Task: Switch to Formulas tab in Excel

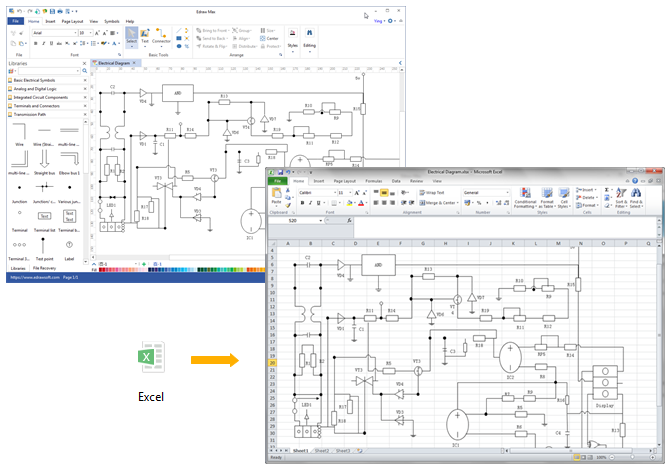Action: coord(374,181)
